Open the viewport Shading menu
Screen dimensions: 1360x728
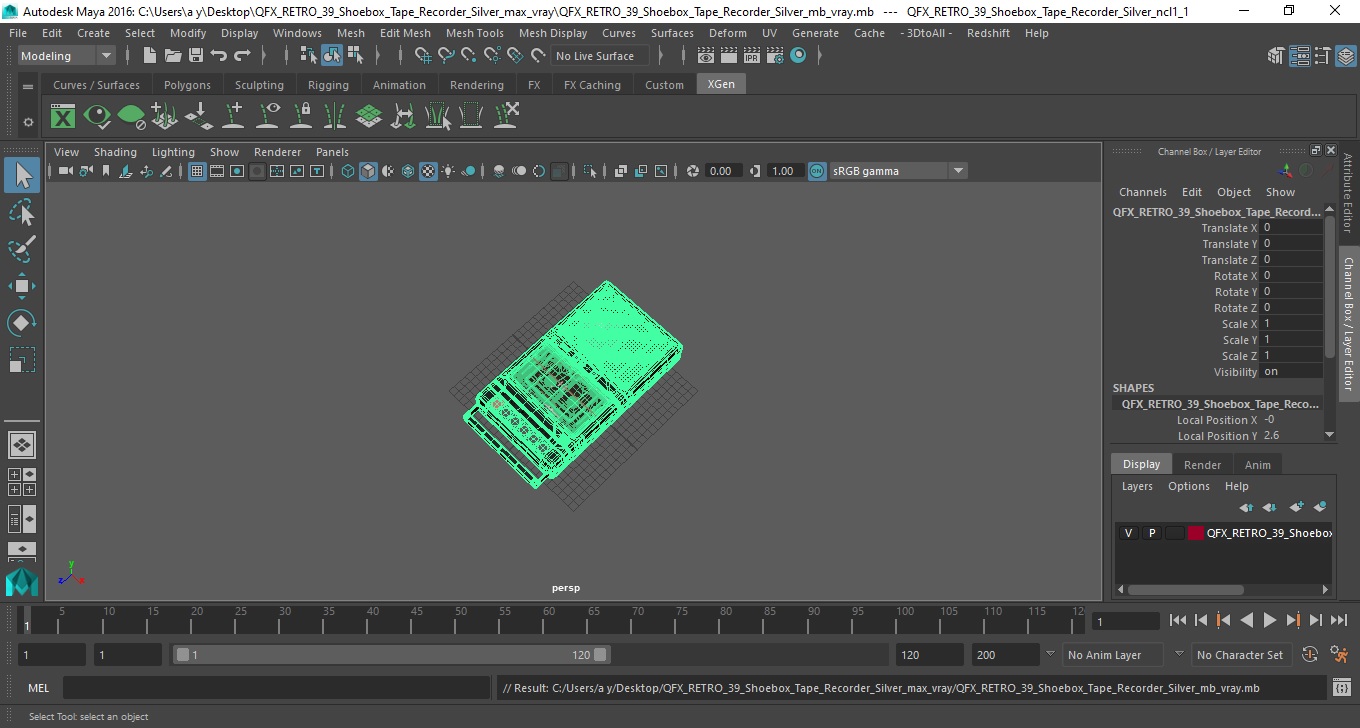tap(115, 152)
